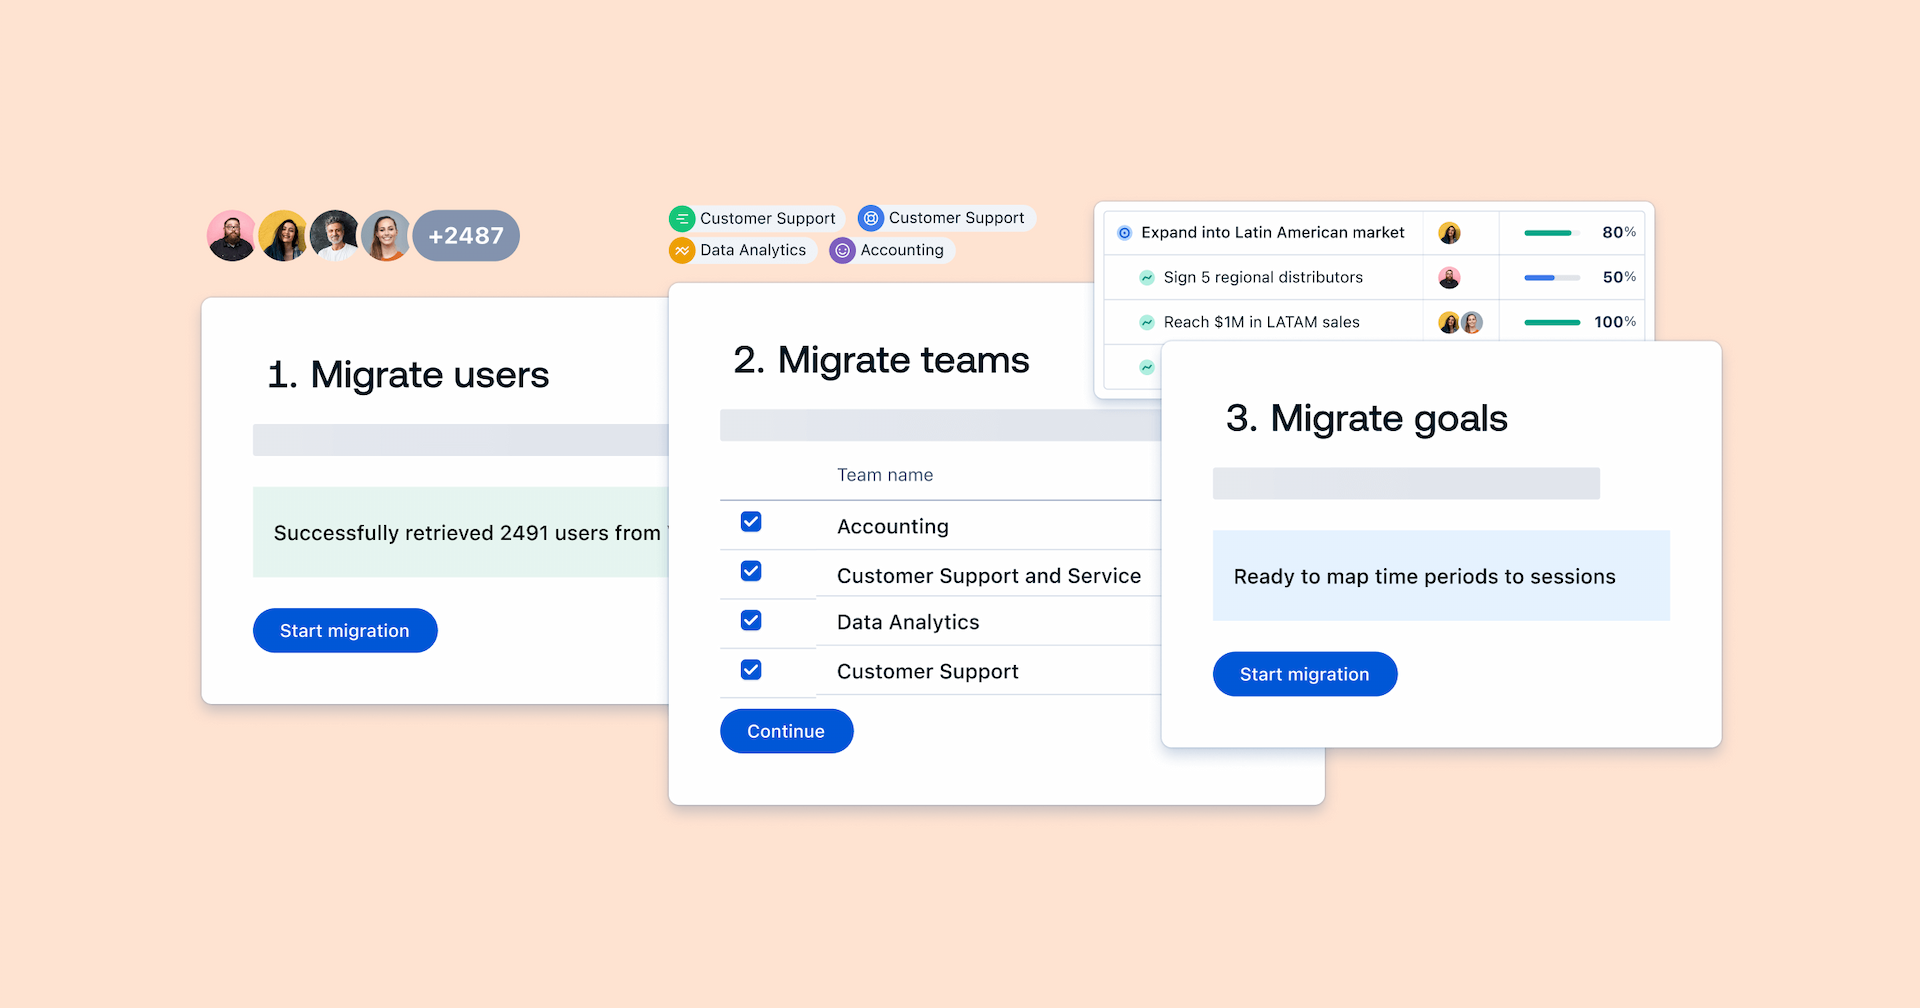This screenshot has height=1008, width=1920.
Task: Click the bearded man's avatar with pink background
Action: (232, 236)
